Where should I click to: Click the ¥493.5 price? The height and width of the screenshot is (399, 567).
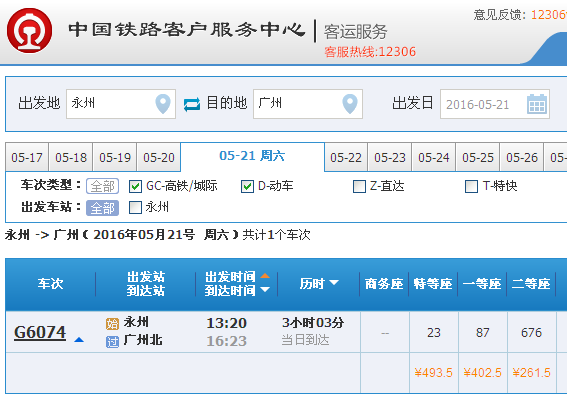(x=434, y=373)
